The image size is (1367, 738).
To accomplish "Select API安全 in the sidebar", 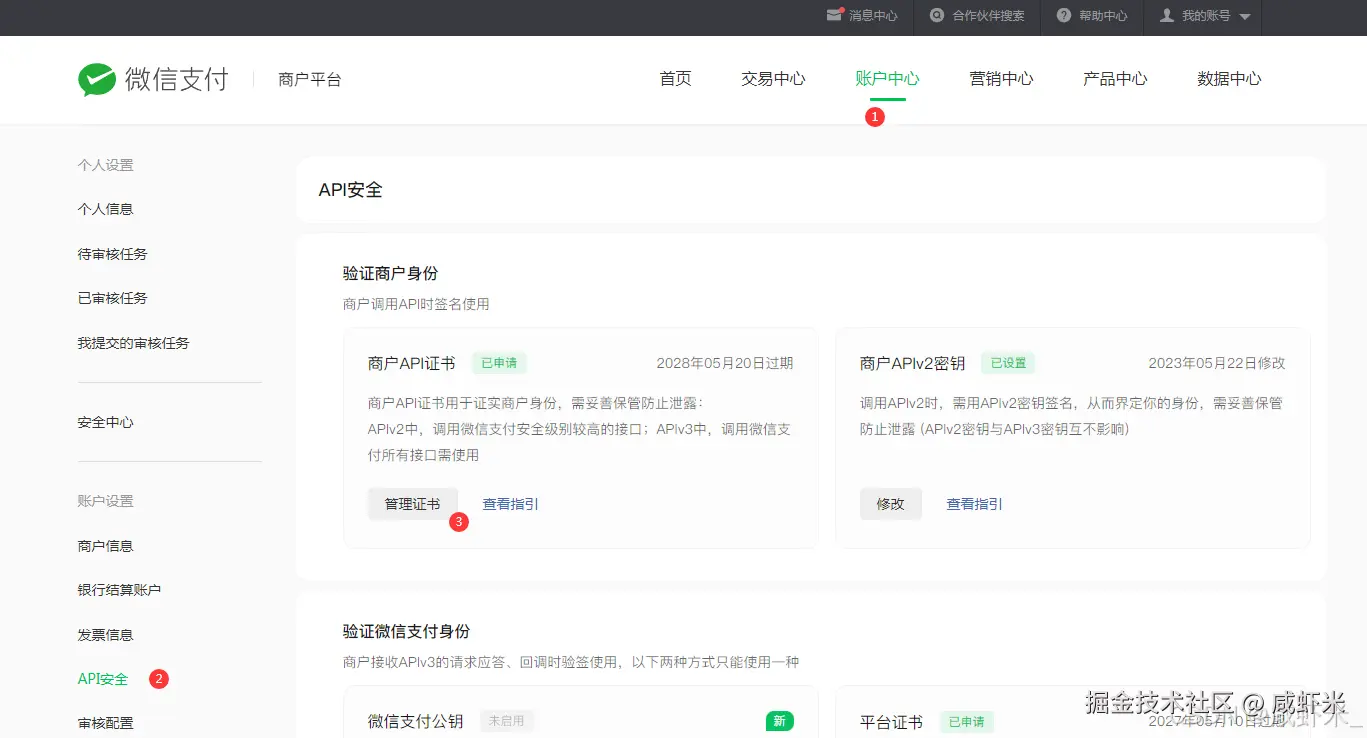I will [x=103, y=679].
